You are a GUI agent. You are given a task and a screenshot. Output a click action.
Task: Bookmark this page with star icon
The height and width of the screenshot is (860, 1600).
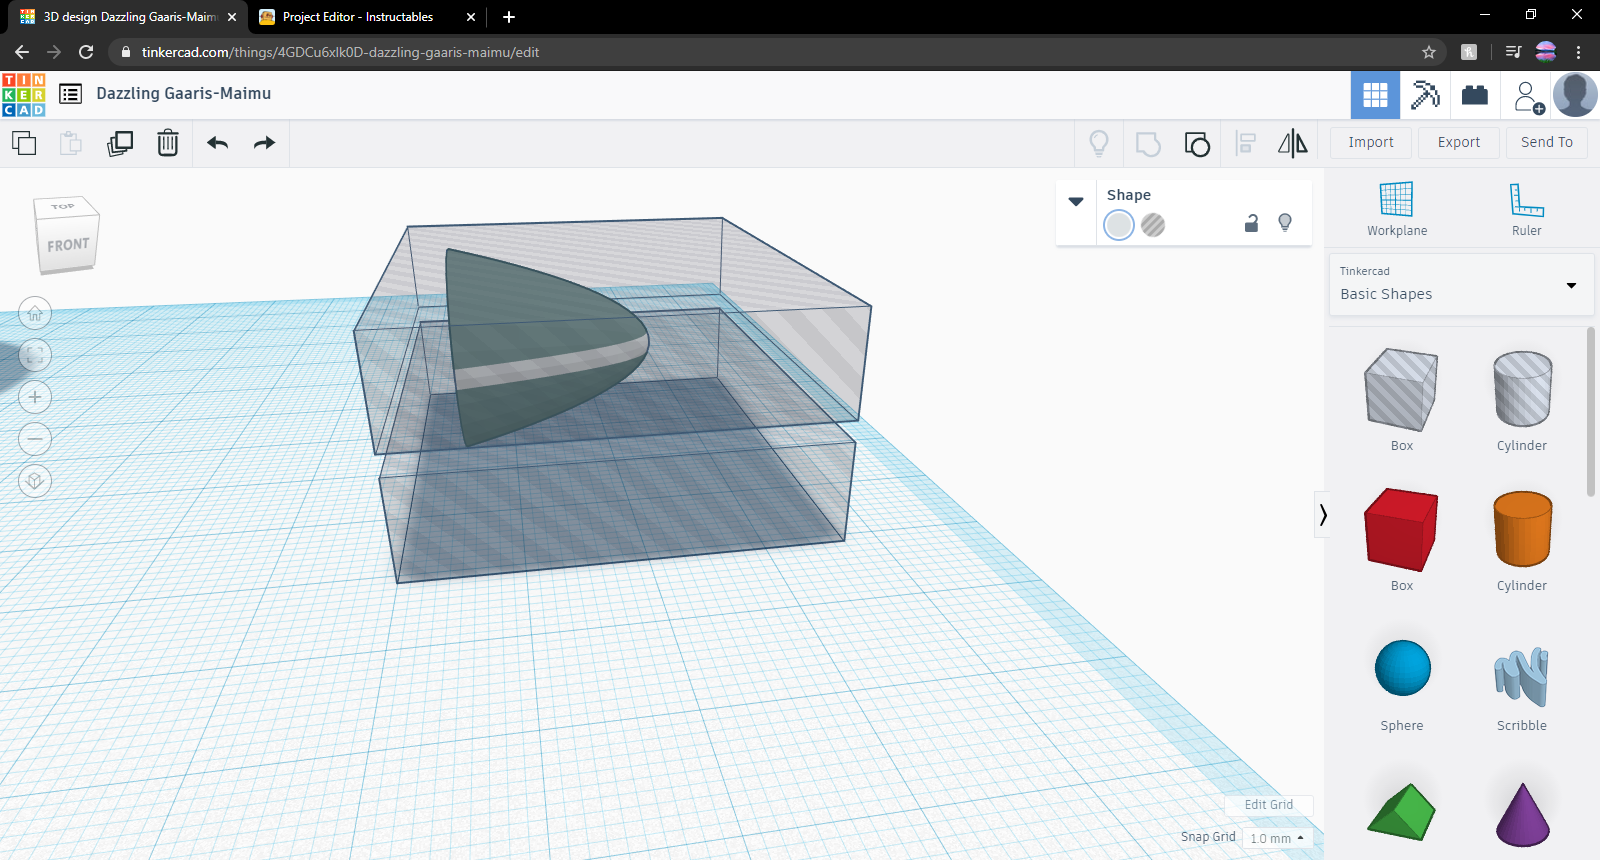tap(1429, 52)
